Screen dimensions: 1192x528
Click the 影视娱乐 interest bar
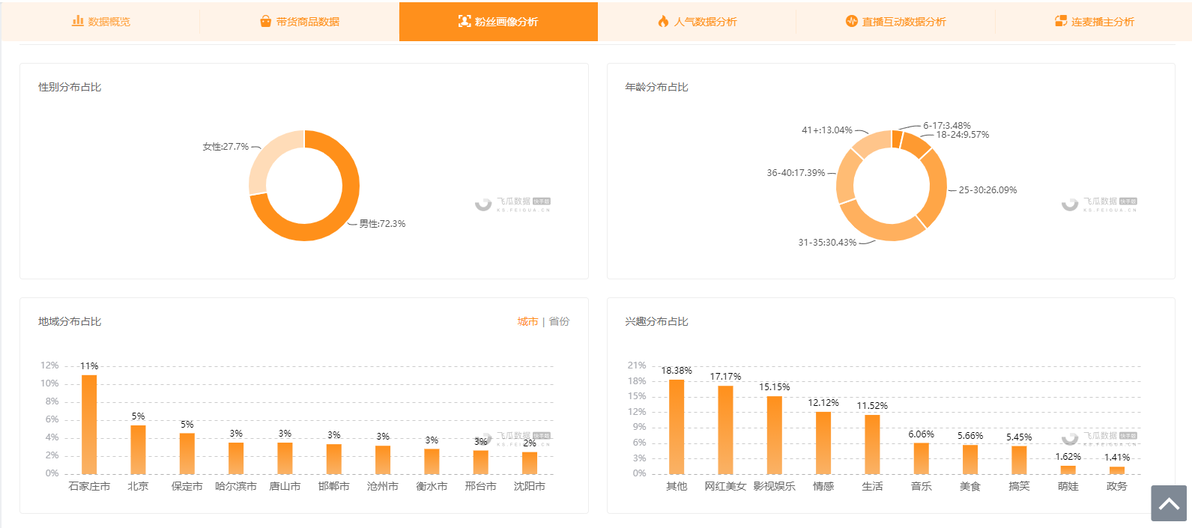(775, 435)
